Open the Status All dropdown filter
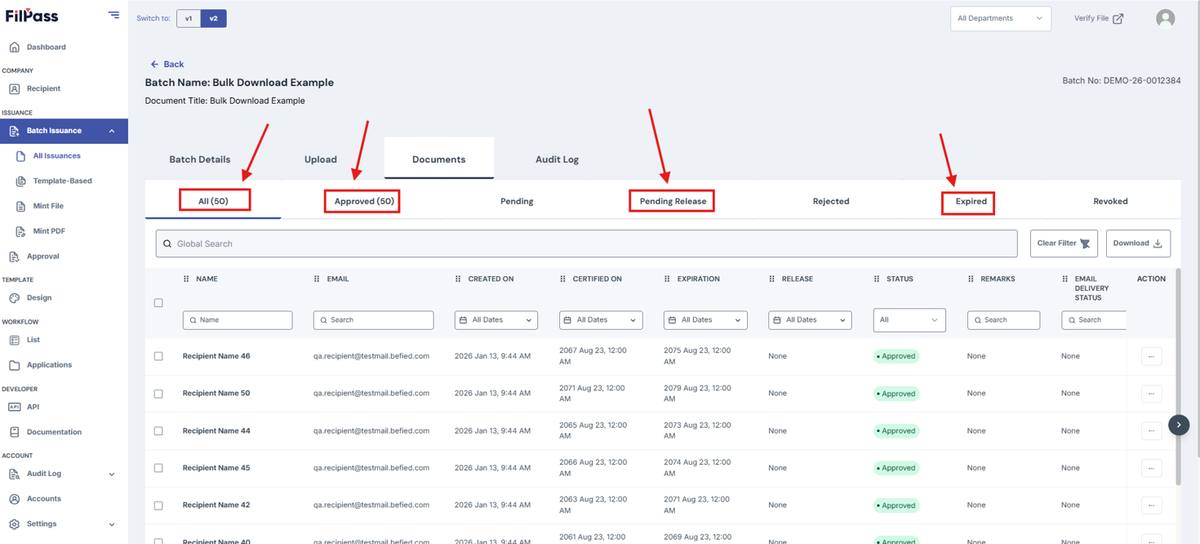1200x544 pixels. click(x=909, y=320)
